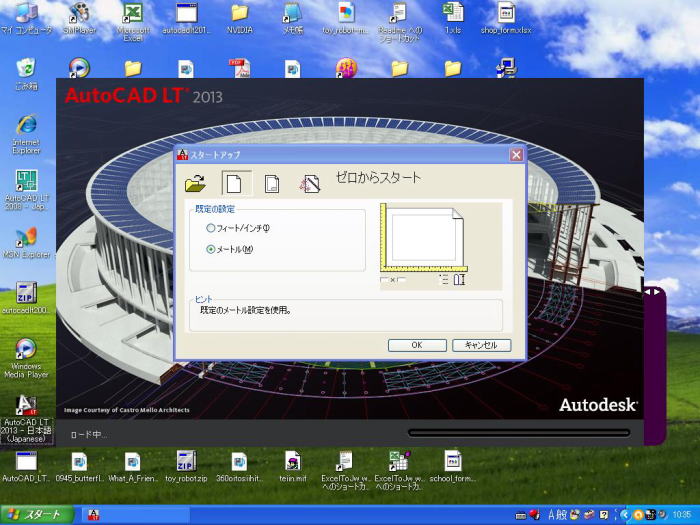Select the What_A_Frien.. file icon

[133, 467]
